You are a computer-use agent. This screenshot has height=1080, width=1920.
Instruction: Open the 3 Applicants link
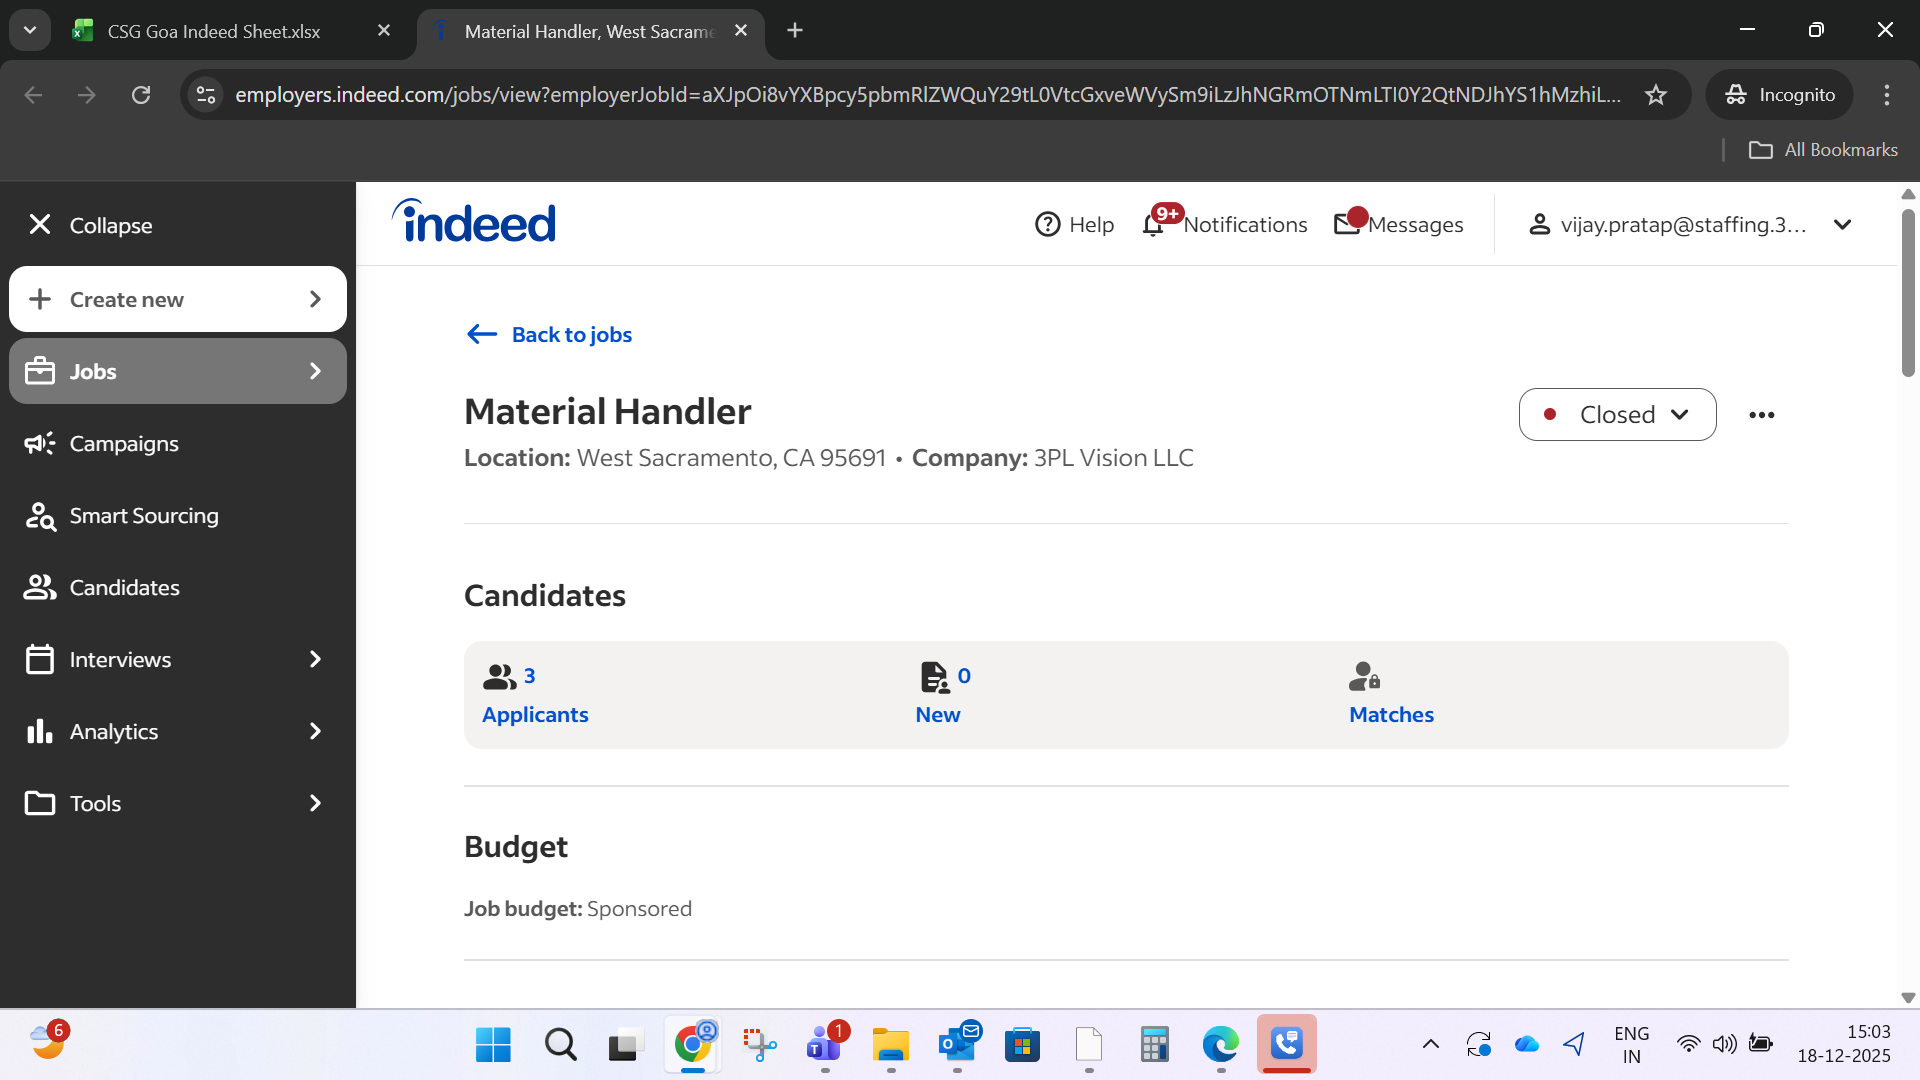(x=535, y=714)
